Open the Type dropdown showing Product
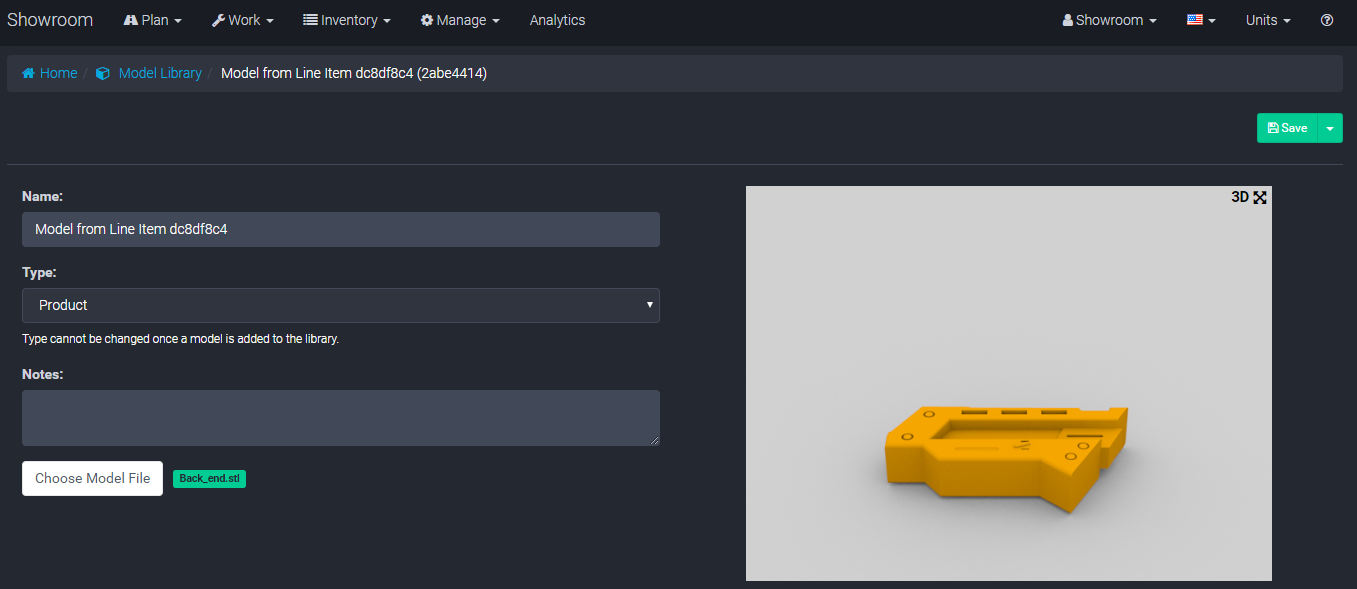 [340, 305]
